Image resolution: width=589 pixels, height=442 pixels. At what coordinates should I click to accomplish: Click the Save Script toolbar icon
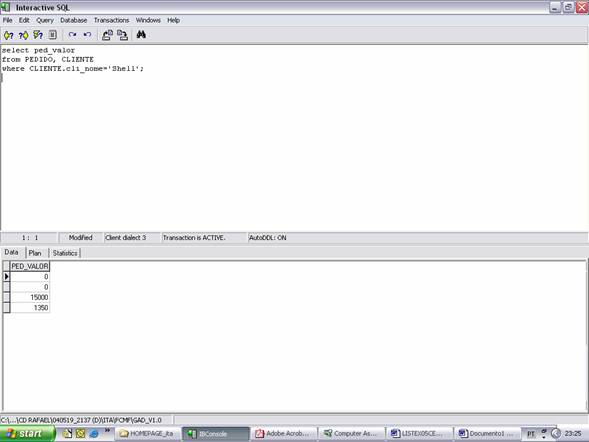click(122, 35)
